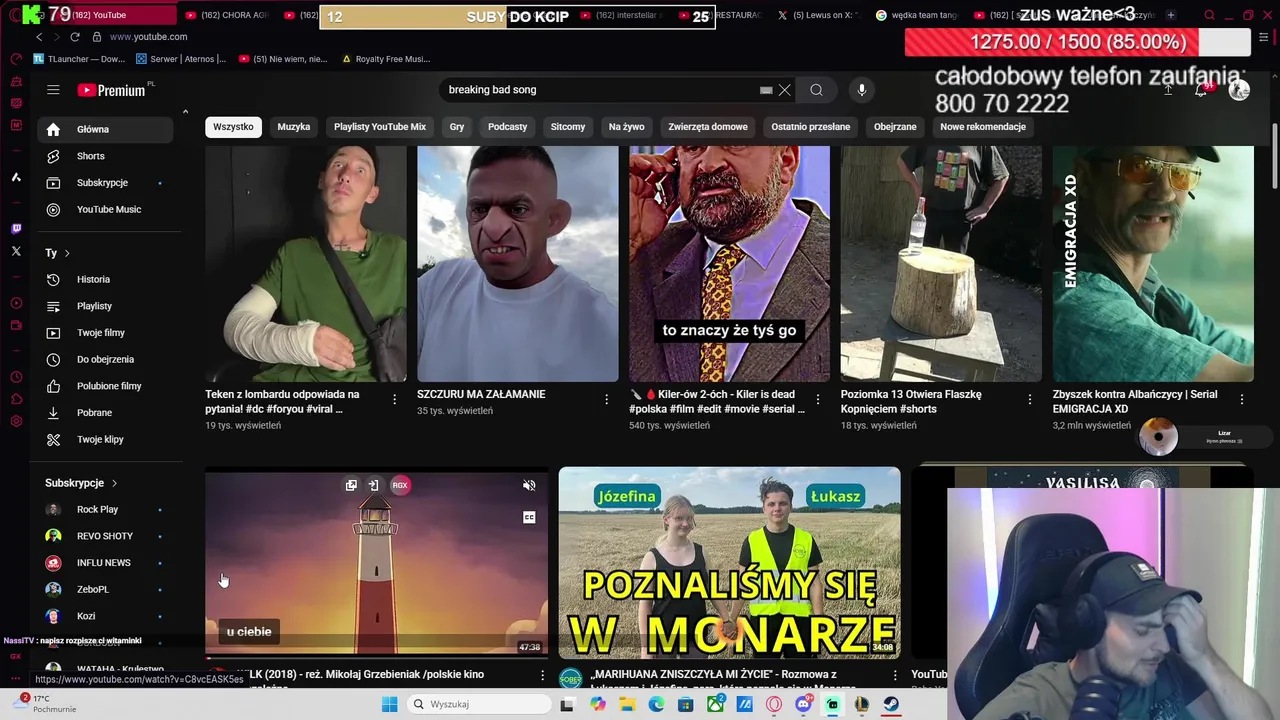
Task: Open ZeboPL channel subscription
Action: coord(105,590)
